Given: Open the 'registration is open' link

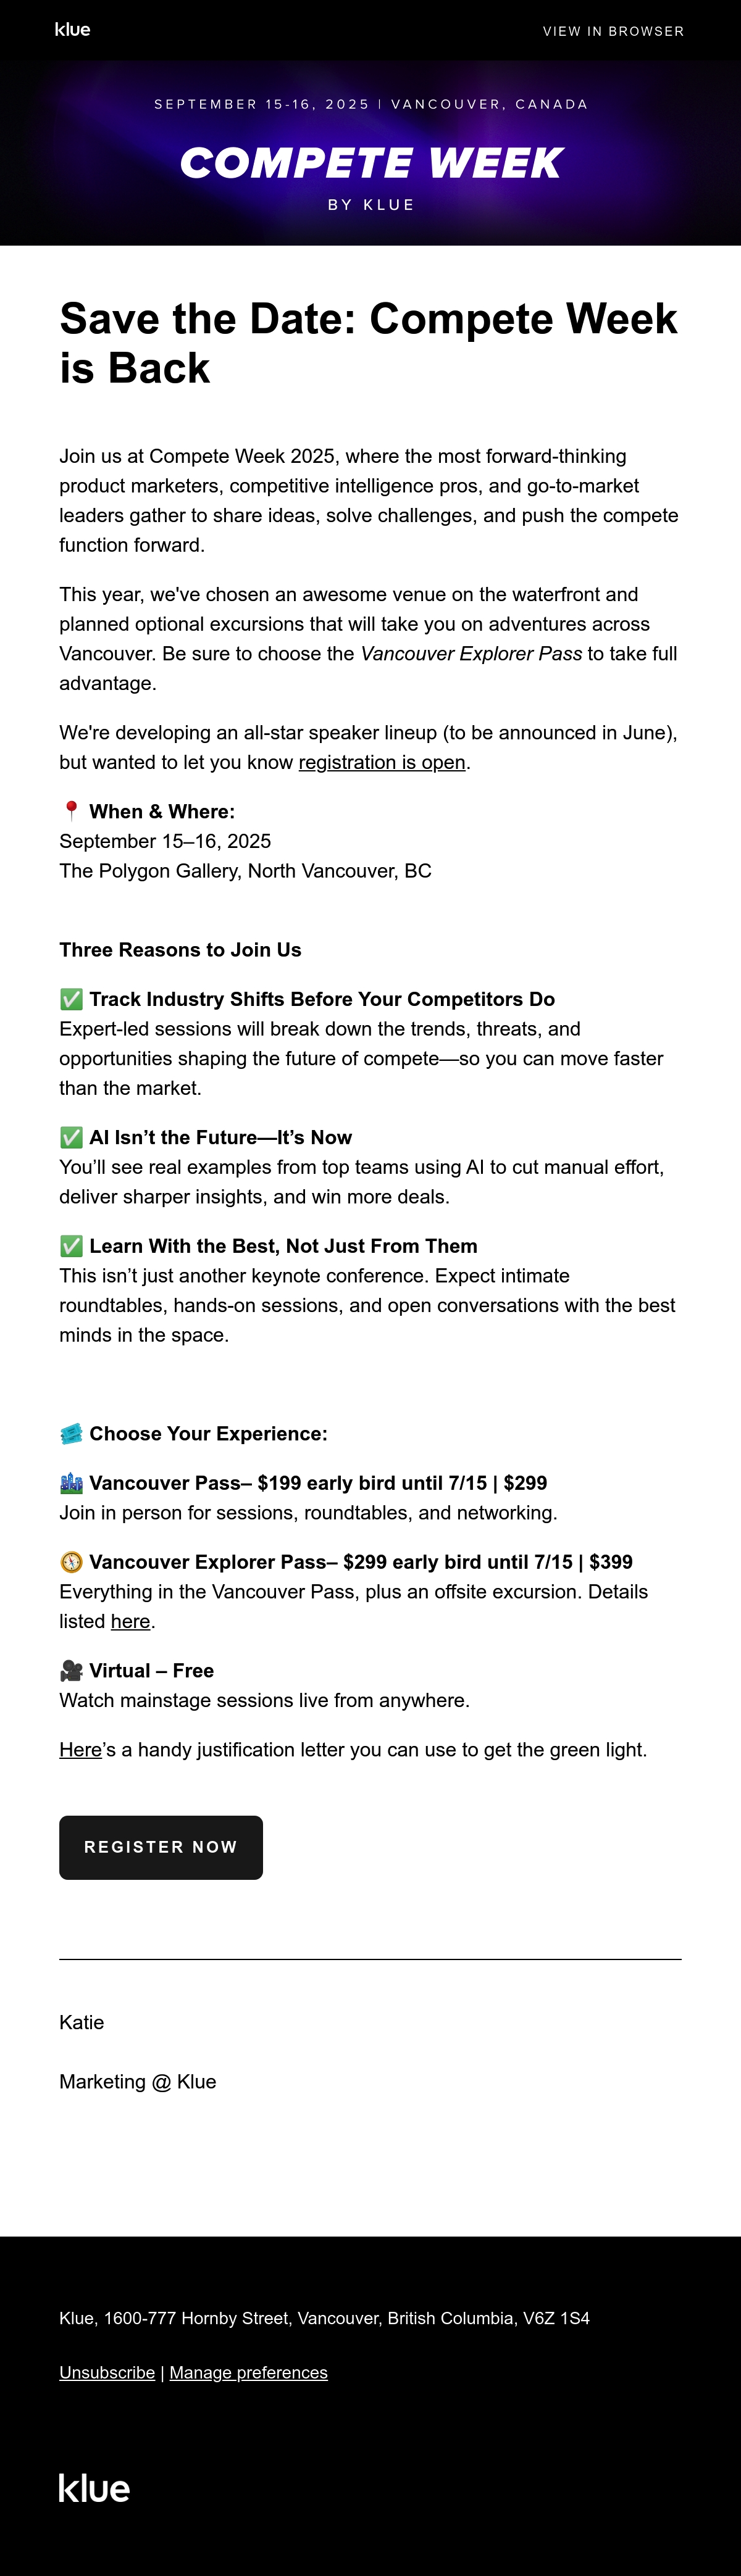Looking at the screenshot, I should point(382,762).
